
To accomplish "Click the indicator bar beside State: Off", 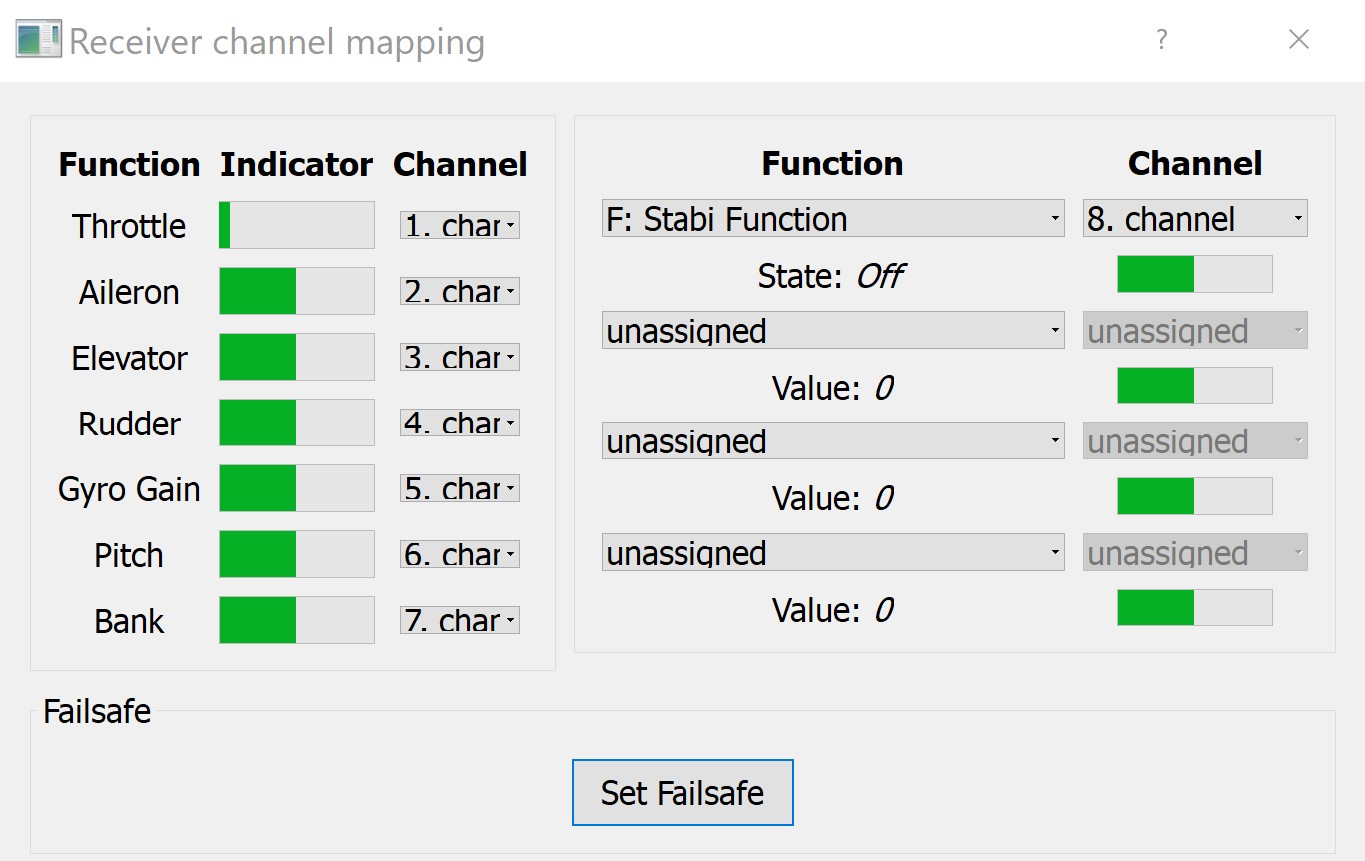I will [x=1194, y=274].
